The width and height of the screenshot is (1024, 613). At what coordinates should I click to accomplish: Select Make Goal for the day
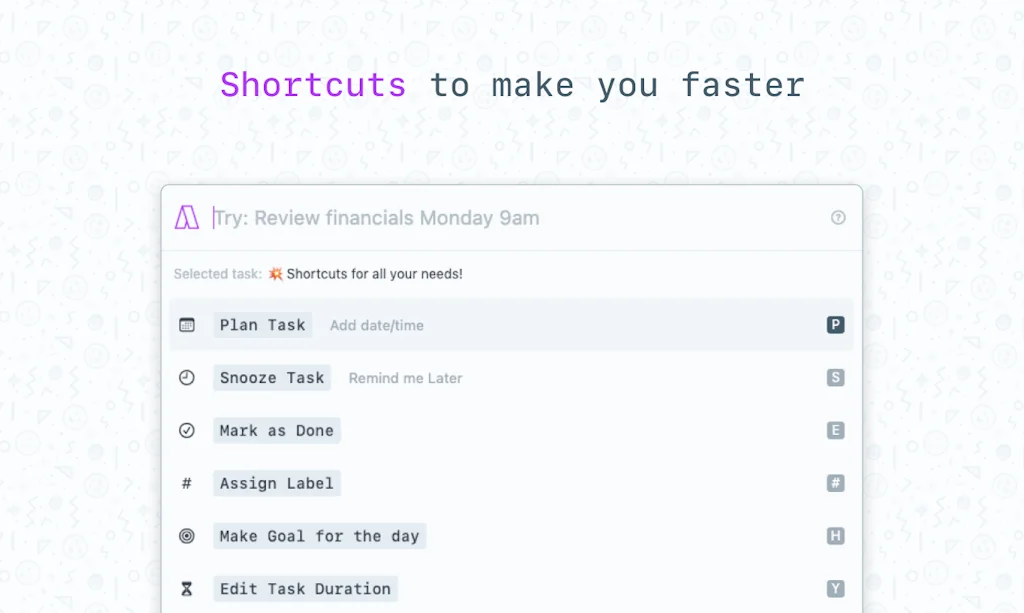319,536
